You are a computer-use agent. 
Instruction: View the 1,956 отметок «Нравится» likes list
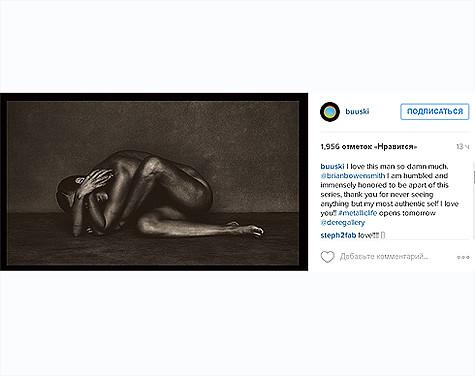369,147
